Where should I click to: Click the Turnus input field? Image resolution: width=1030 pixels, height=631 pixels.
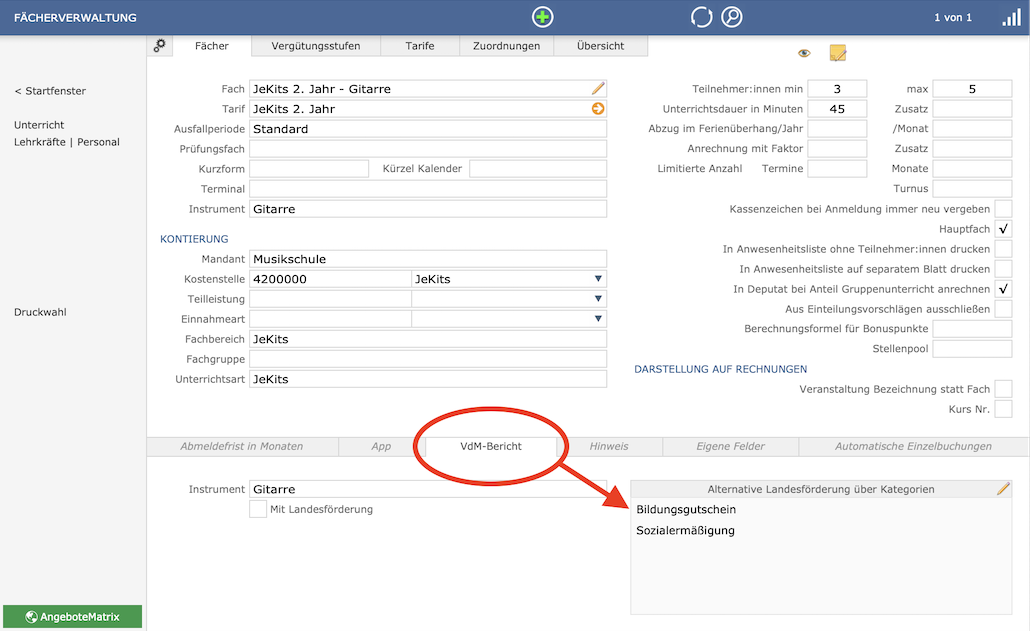coord(972,188)
